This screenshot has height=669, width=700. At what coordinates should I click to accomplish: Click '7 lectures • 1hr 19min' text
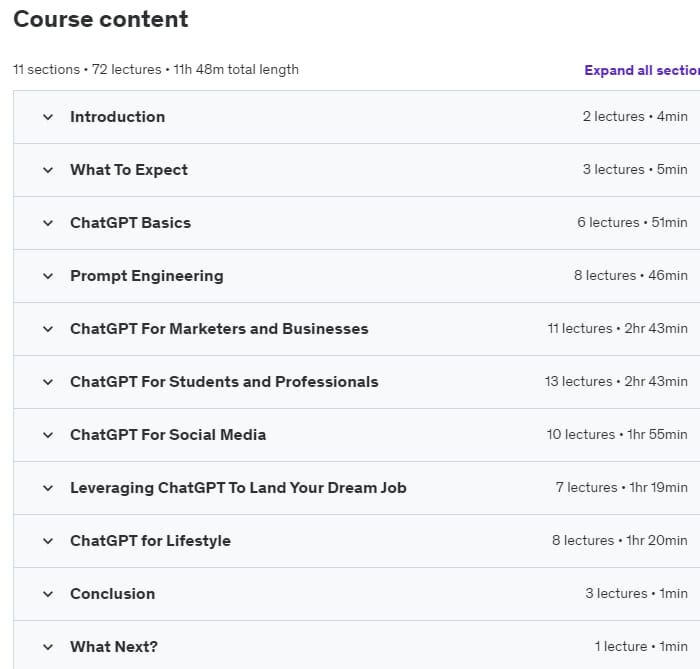(621, 487)
